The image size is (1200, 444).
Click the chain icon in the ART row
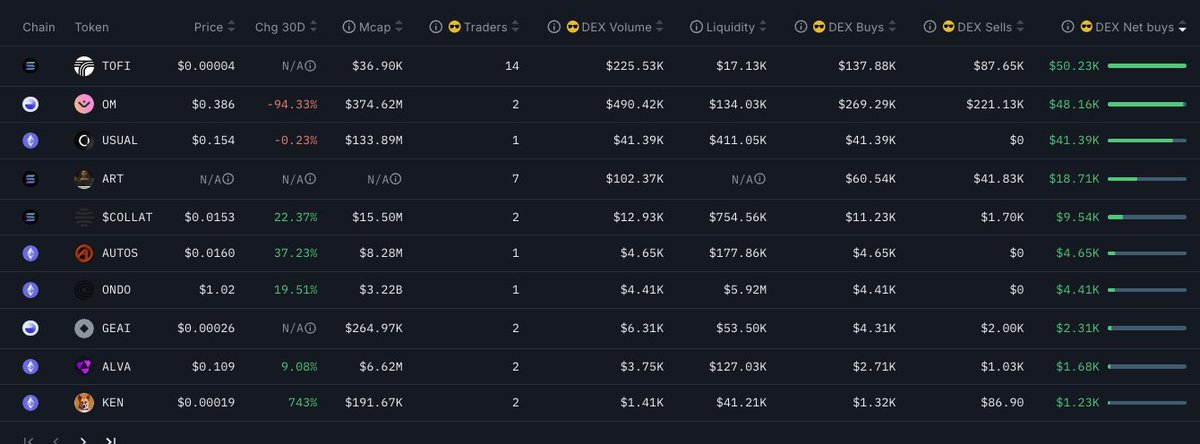click(30, 179)
